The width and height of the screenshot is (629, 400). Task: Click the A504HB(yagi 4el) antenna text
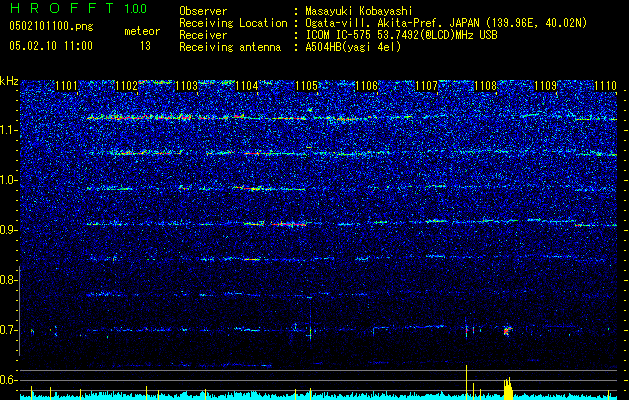[353, 47]
